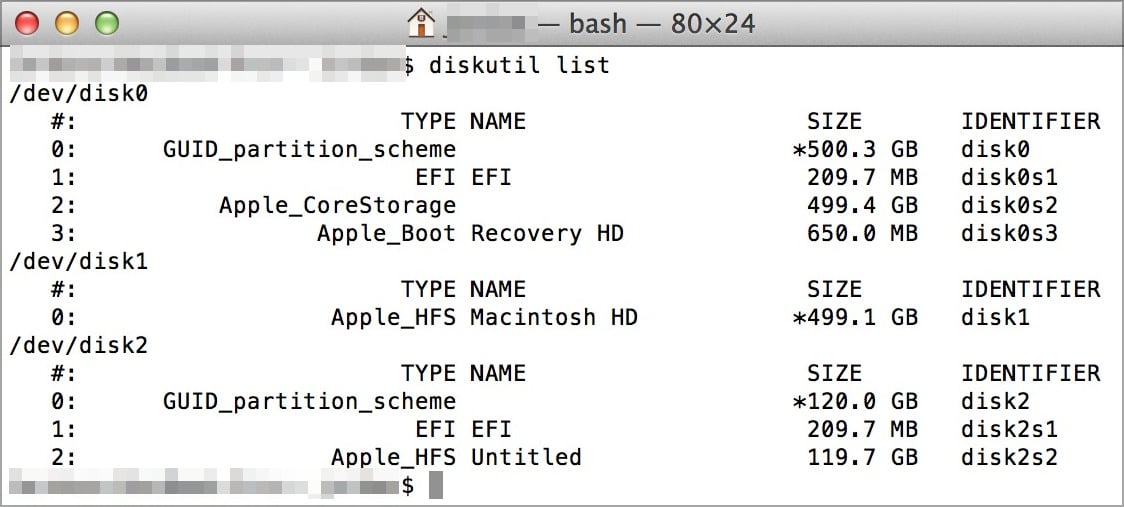The width and height of the screenshot is (1124, 507).
Task: Click the disk0s2 identifier
Action: (x=1009, y=206)
